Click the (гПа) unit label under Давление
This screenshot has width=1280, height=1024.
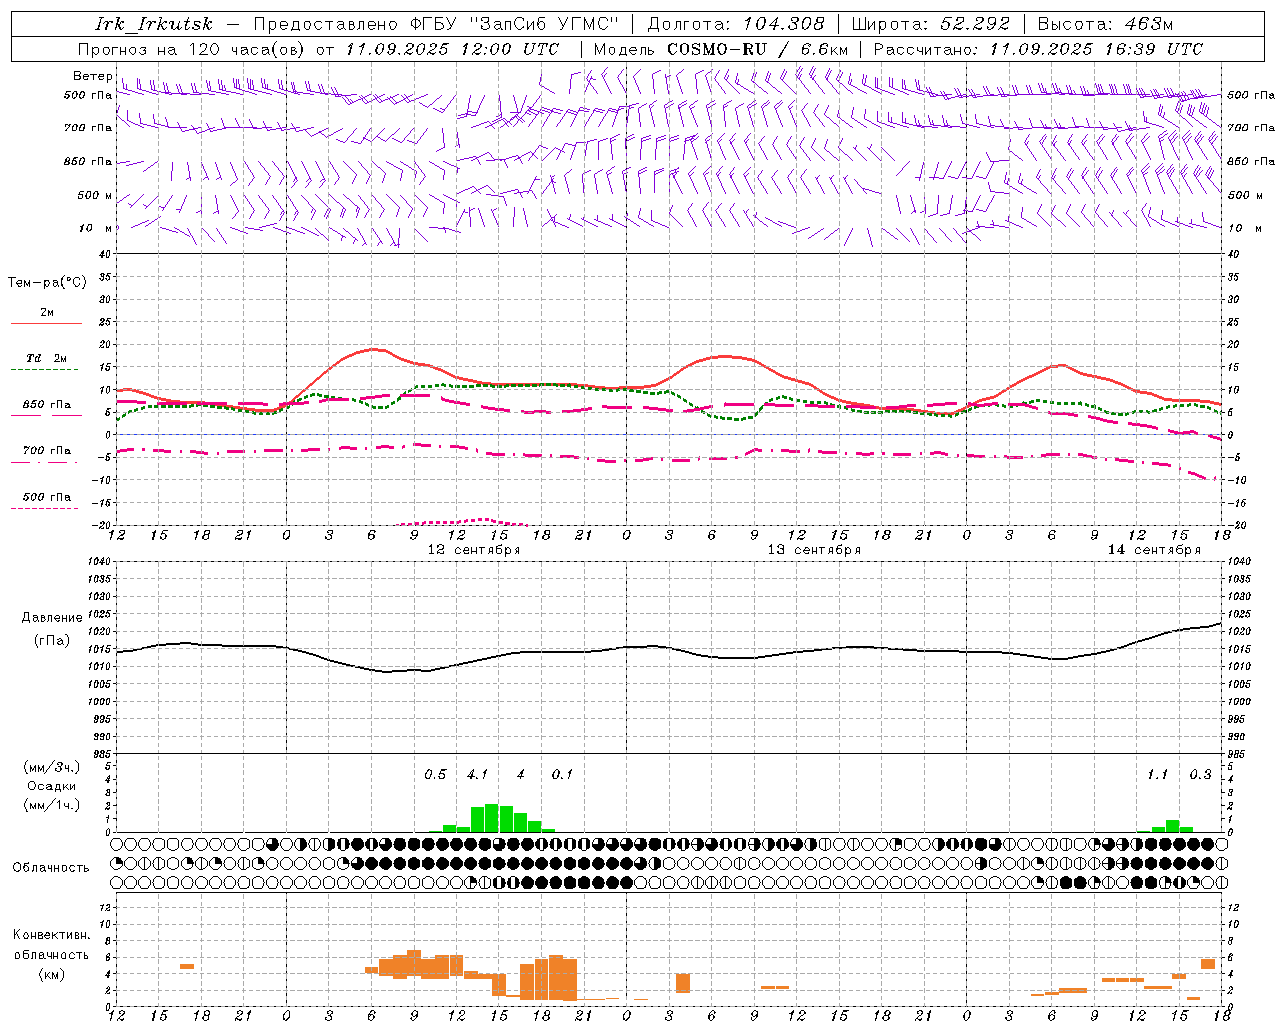pos(52,640)
